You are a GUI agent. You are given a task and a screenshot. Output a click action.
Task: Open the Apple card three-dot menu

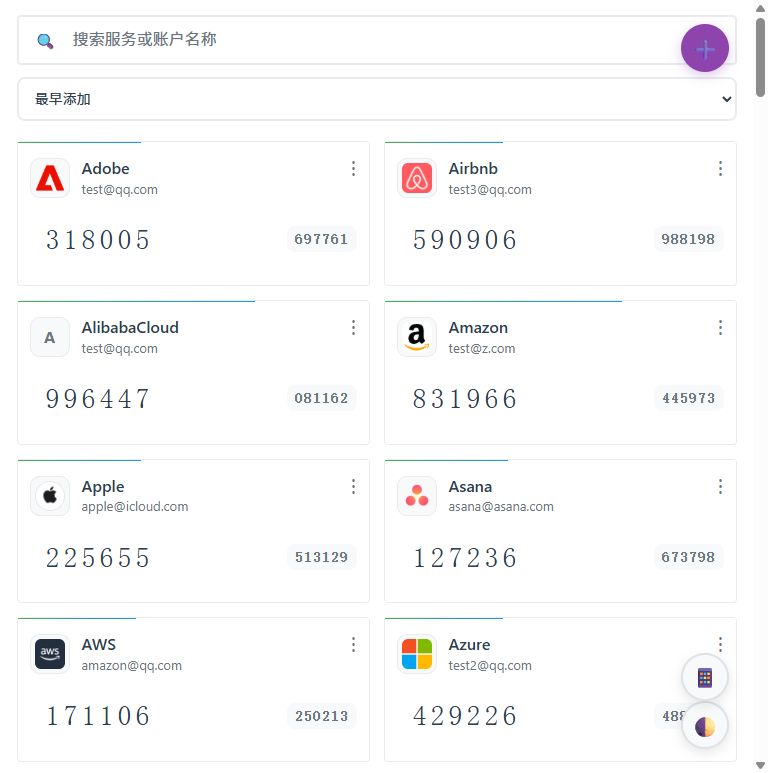353,487
